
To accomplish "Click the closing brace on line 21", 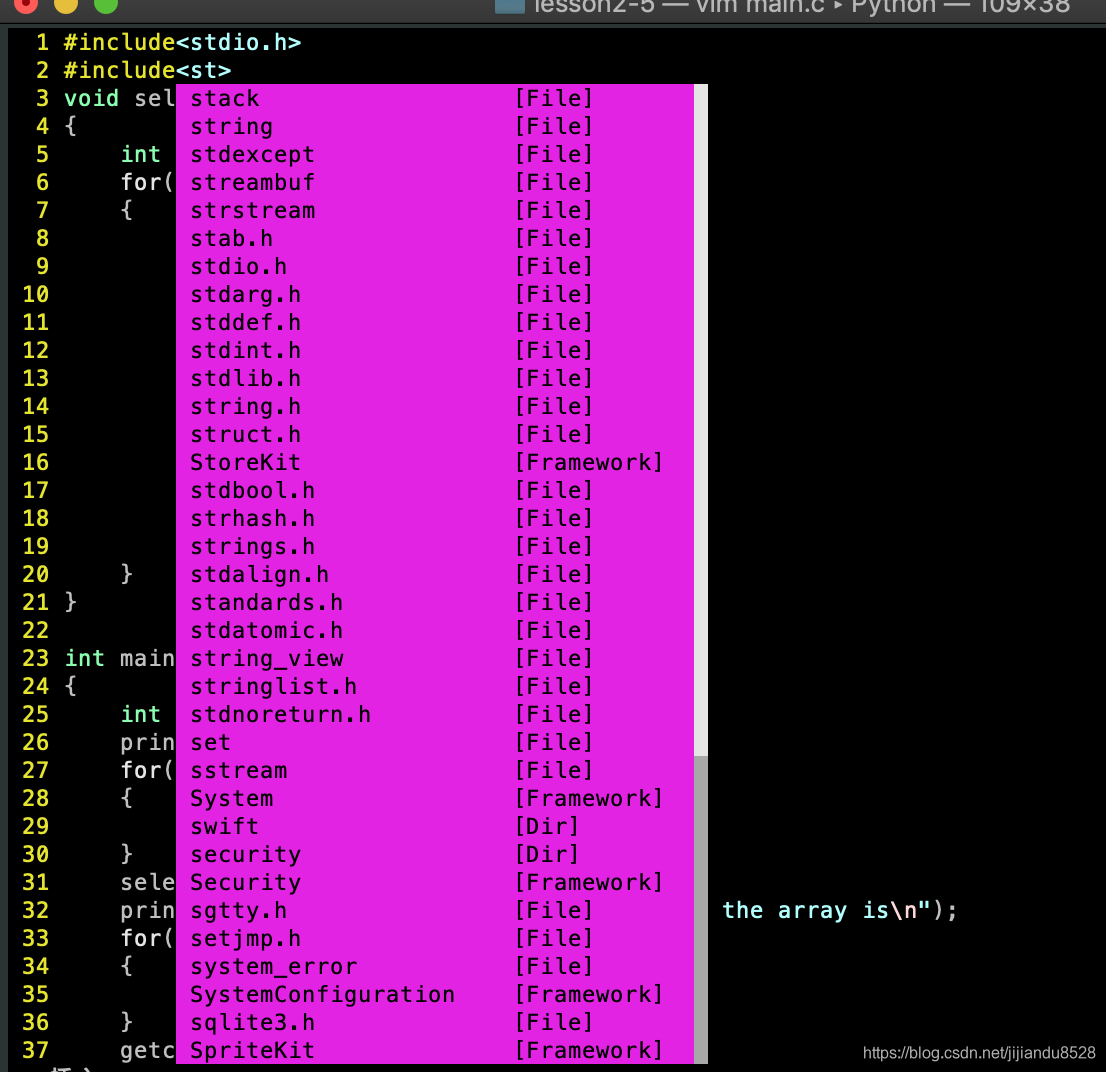I will coord(70,602).
